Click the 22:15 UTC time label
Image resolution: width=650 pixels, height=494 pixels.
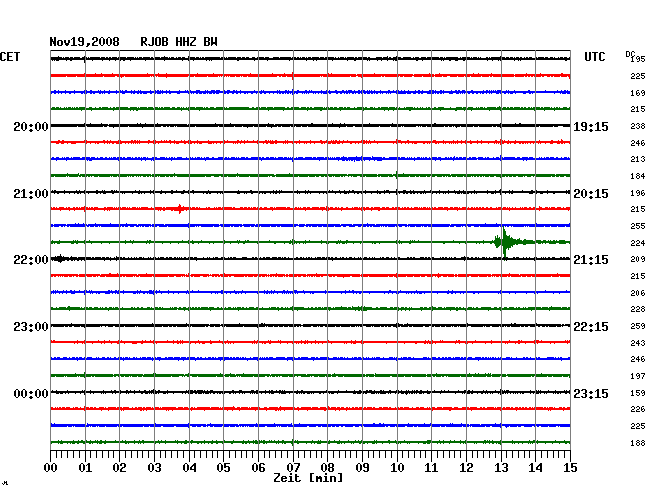[x=591, y=327]
